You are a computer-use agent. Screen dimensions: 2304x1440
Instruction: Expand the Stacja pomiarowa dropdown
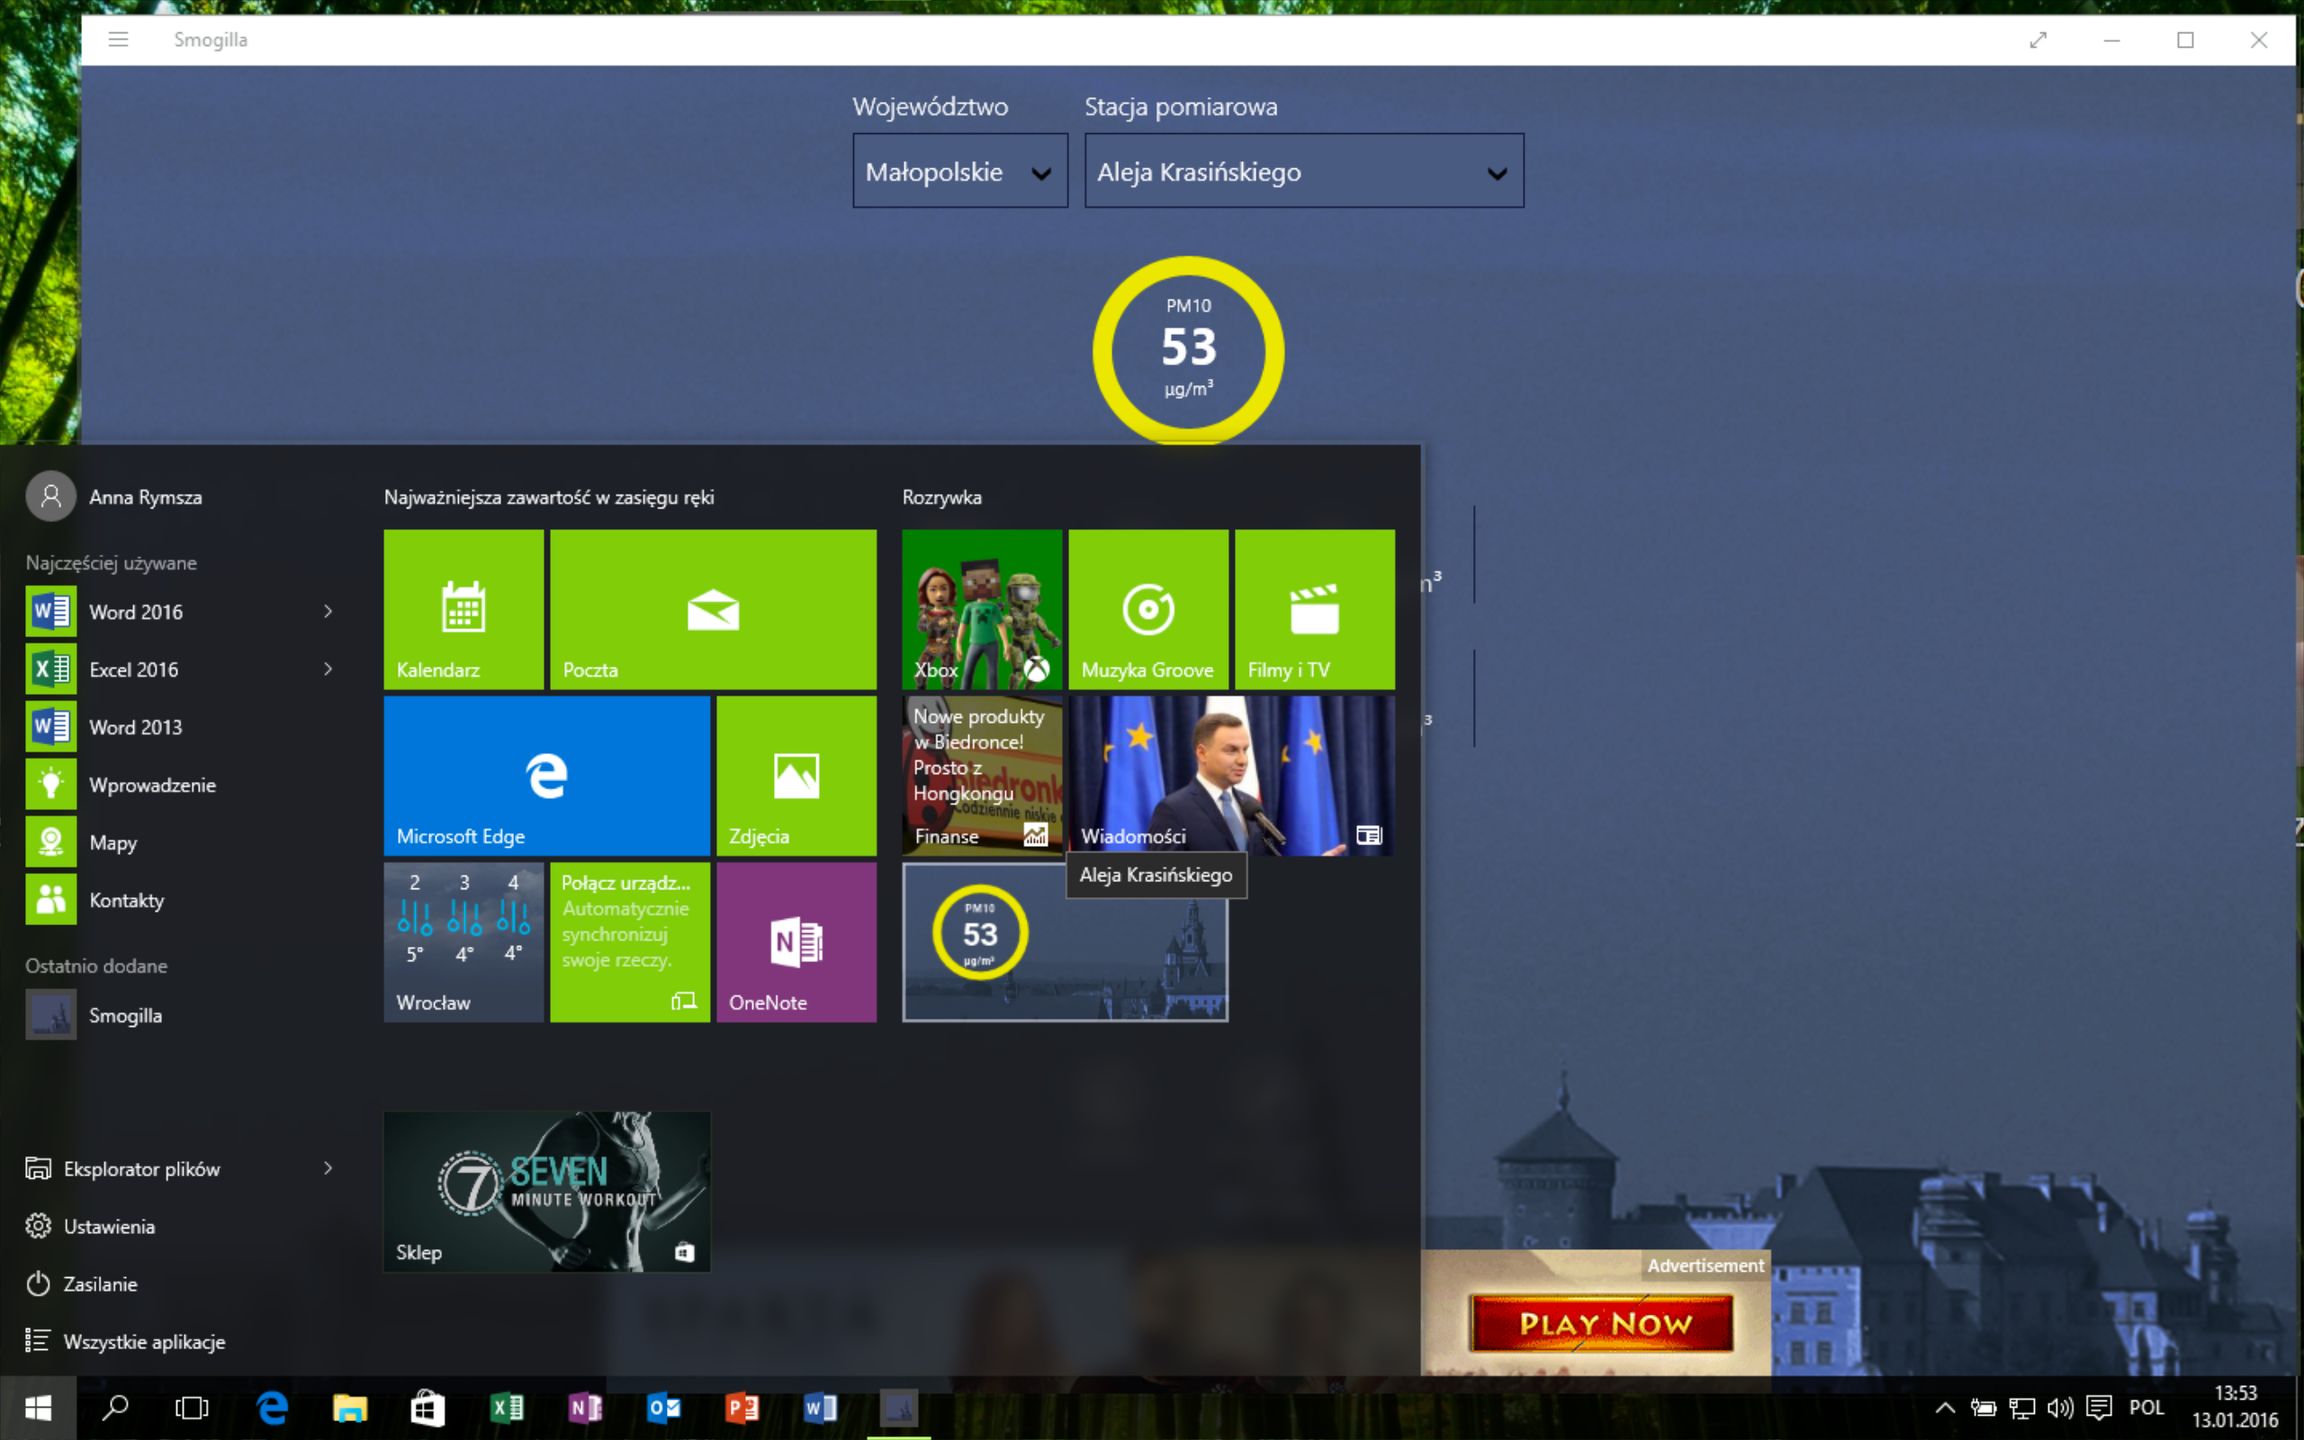click(1303, 171)
